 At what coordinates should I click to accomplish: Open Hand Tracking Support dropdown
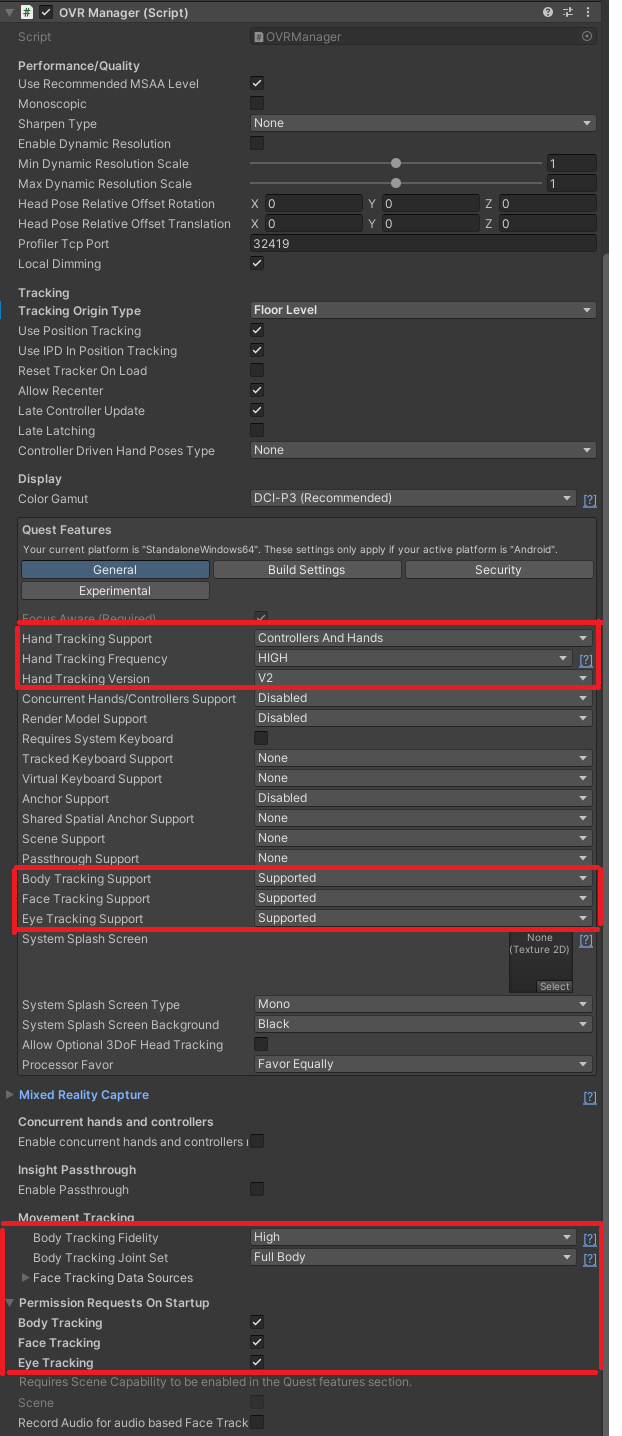423,638
